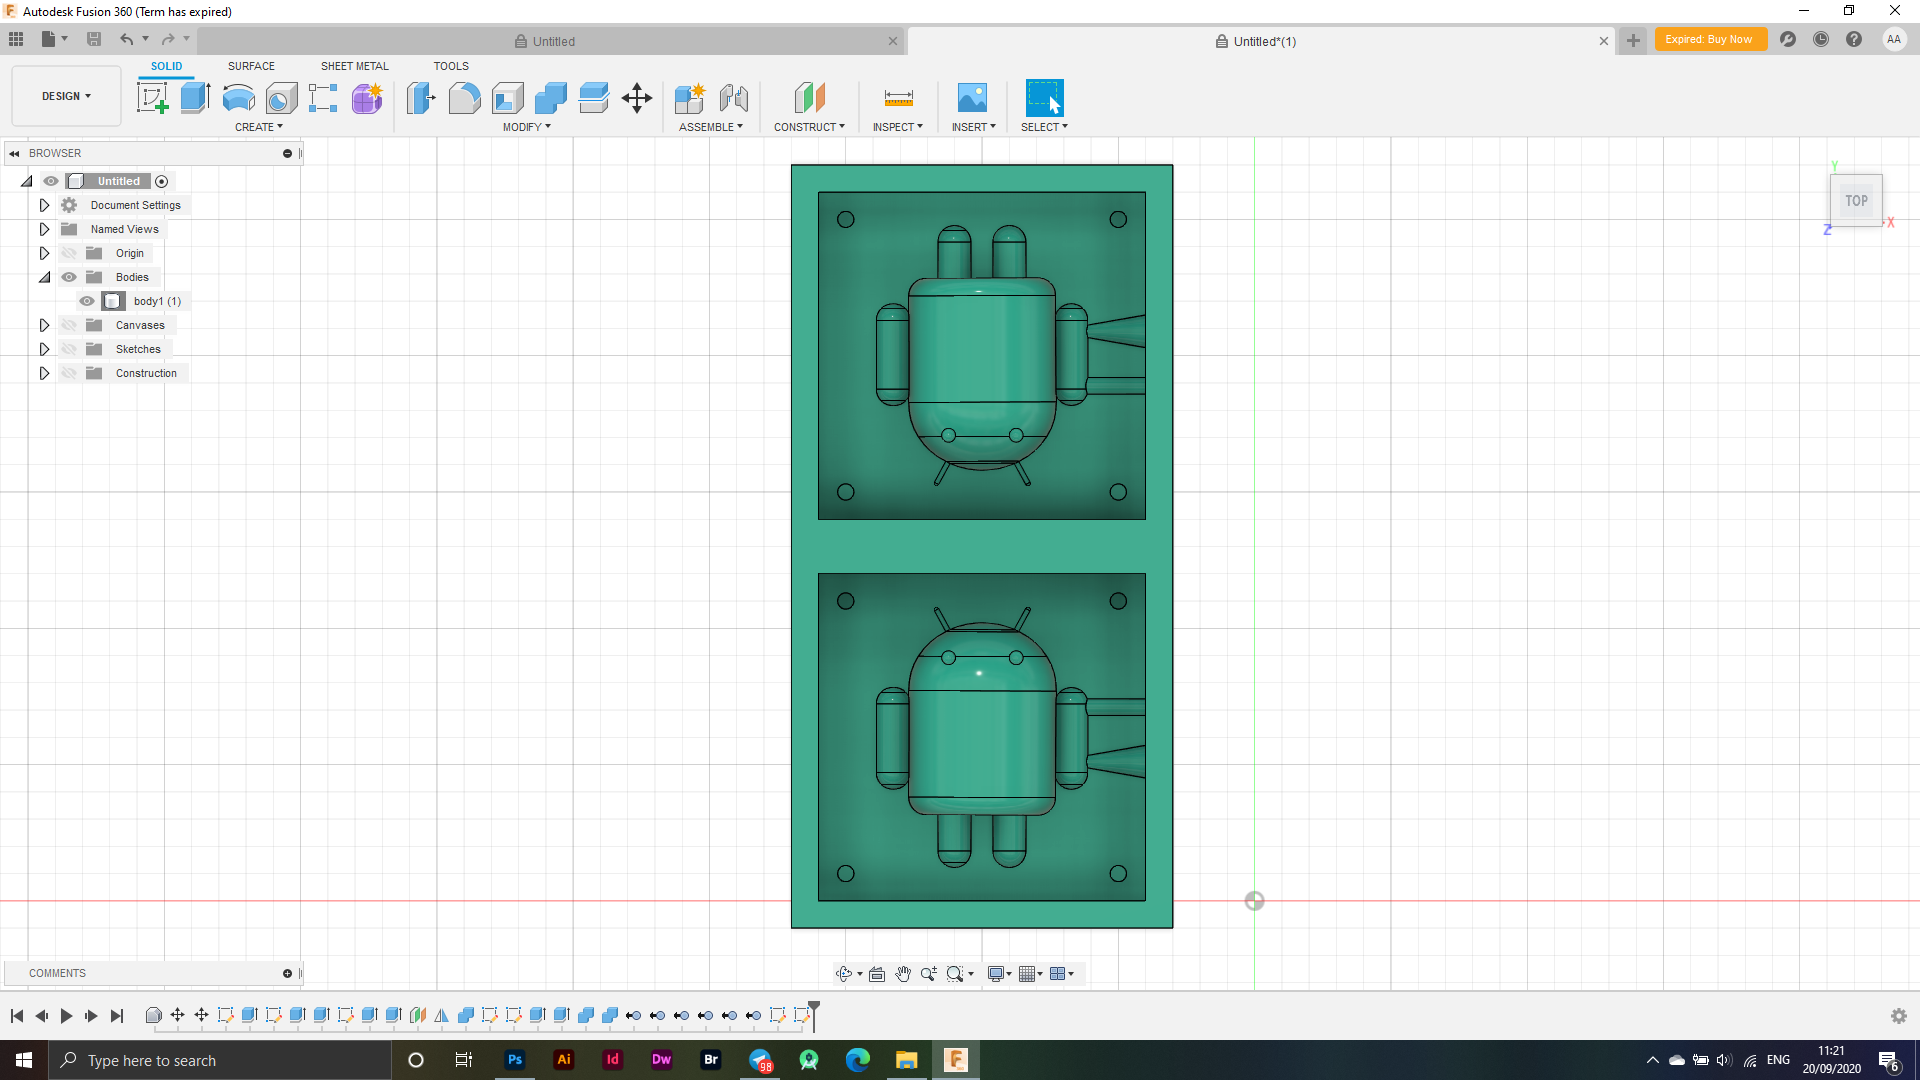Expand the Construction folder
This screenshot has width=1920, height=1080.
(44, 373)
